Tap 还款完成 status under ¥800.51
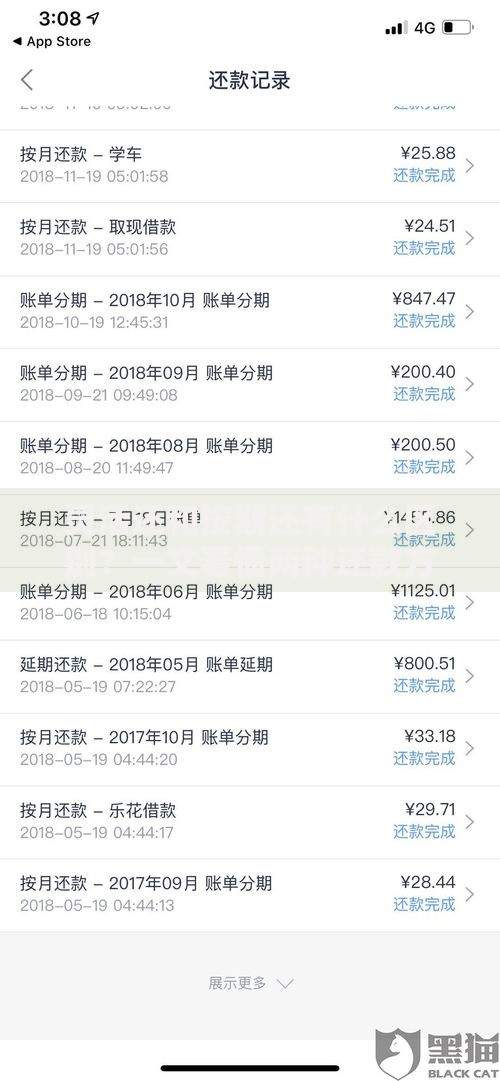The height and width of the screenshot is (1081, 500). [424, 685]
